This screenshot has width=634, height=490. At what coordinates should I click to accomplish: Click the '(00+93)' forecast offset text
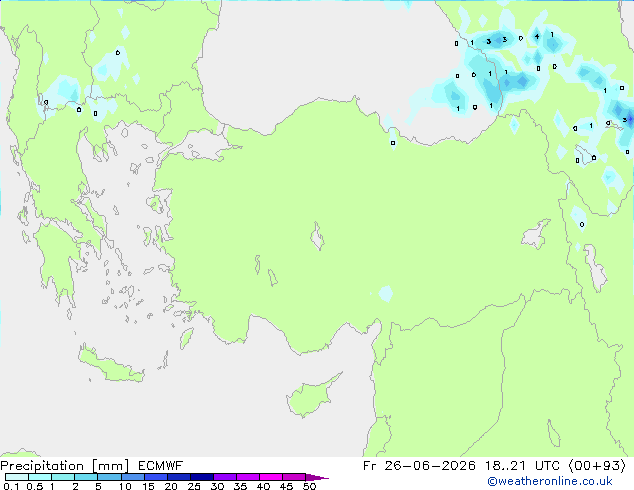click(x=597, y=466)
